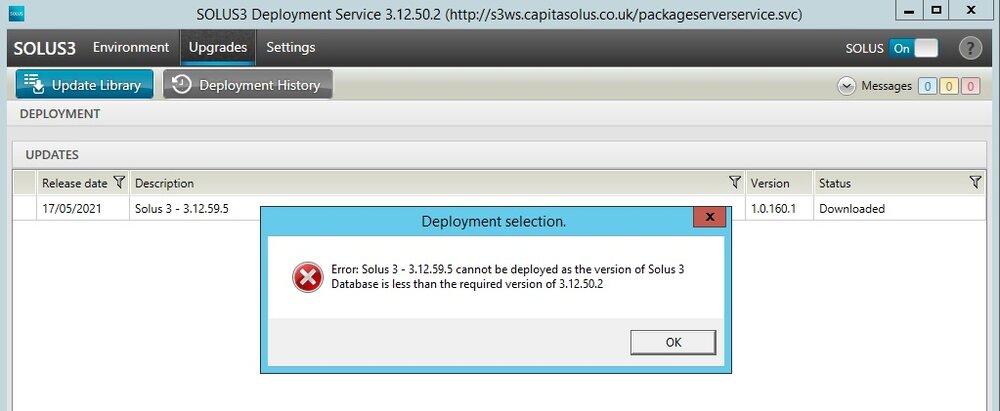
Task: Click the Update Library download icon
Action: [33, 84]
